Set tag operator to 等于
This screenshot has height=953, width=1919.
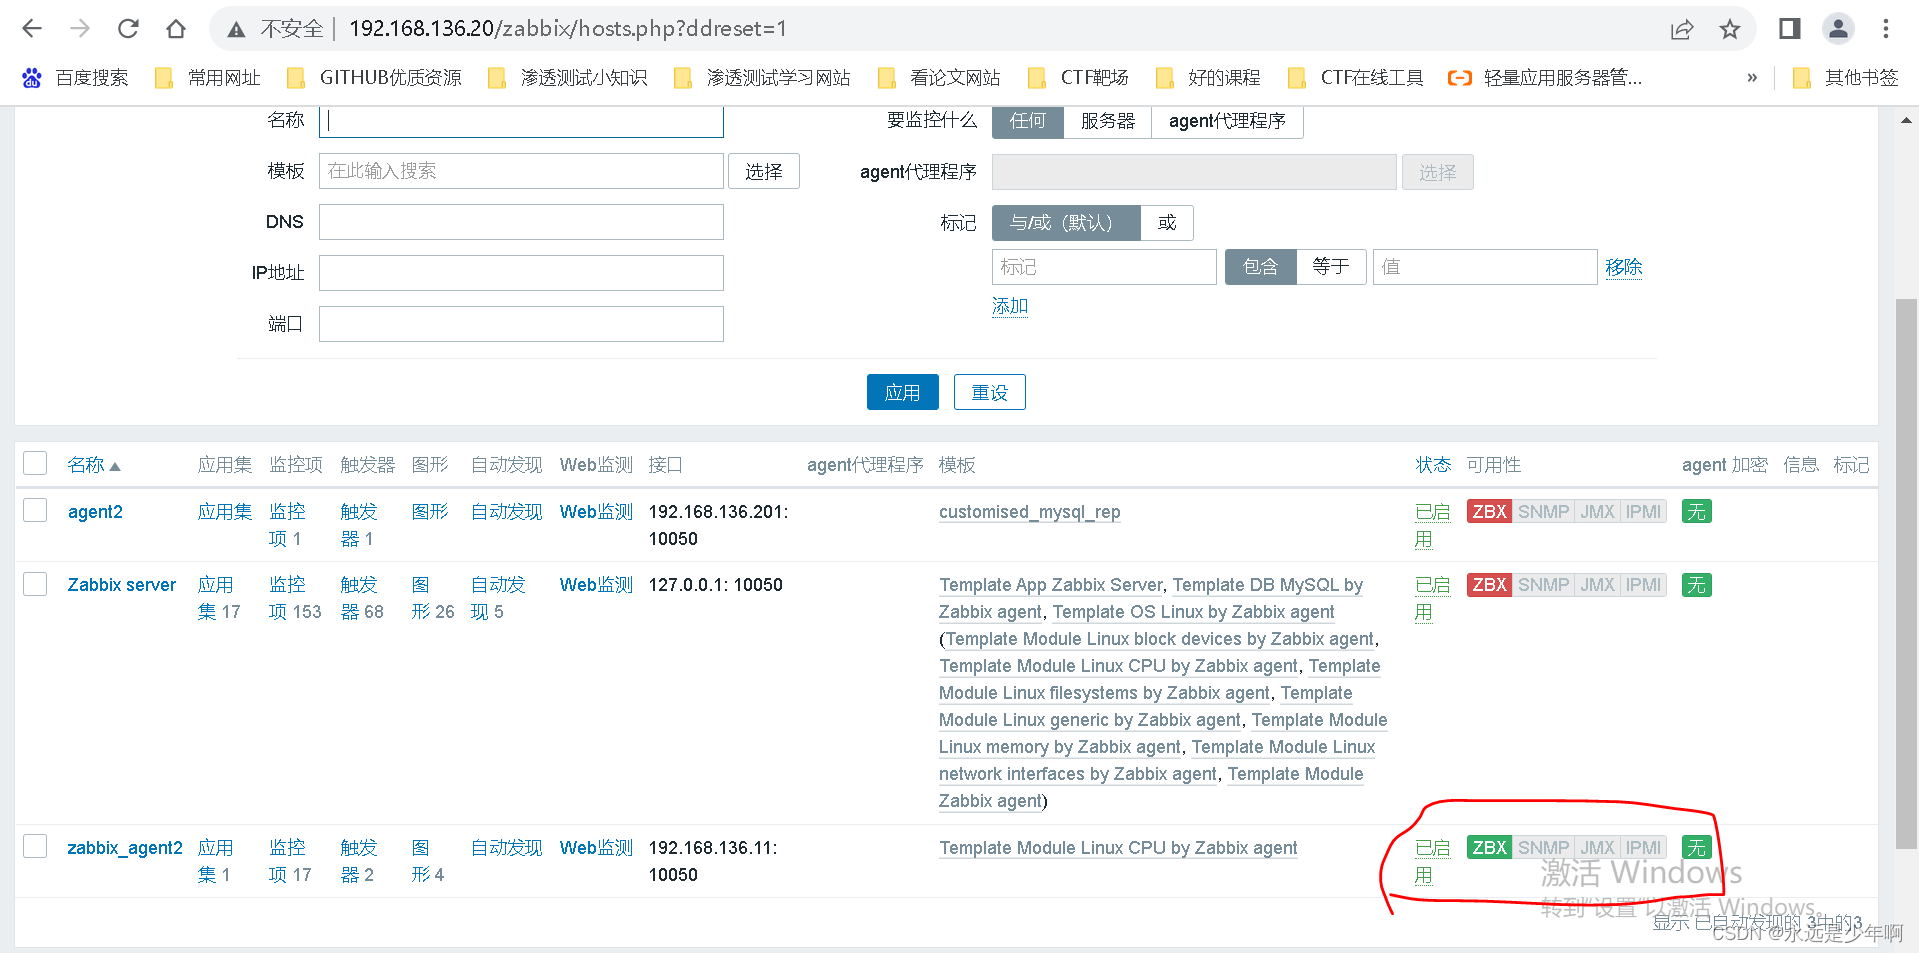pyautogui.click(x=1331, y=267)
